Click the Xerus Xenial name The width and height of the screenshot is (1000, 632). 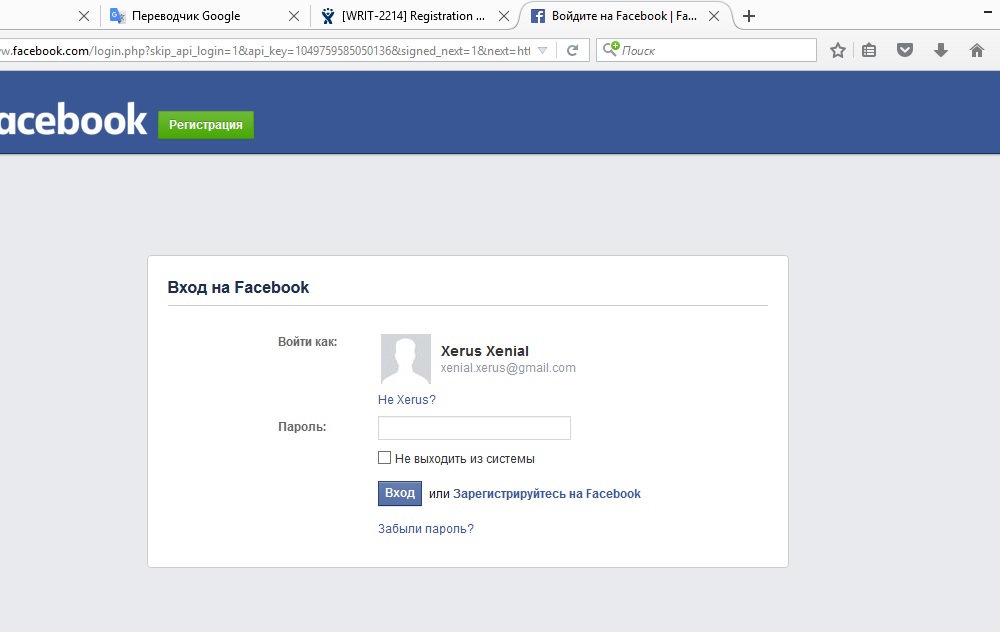click(x=485, y=351)
